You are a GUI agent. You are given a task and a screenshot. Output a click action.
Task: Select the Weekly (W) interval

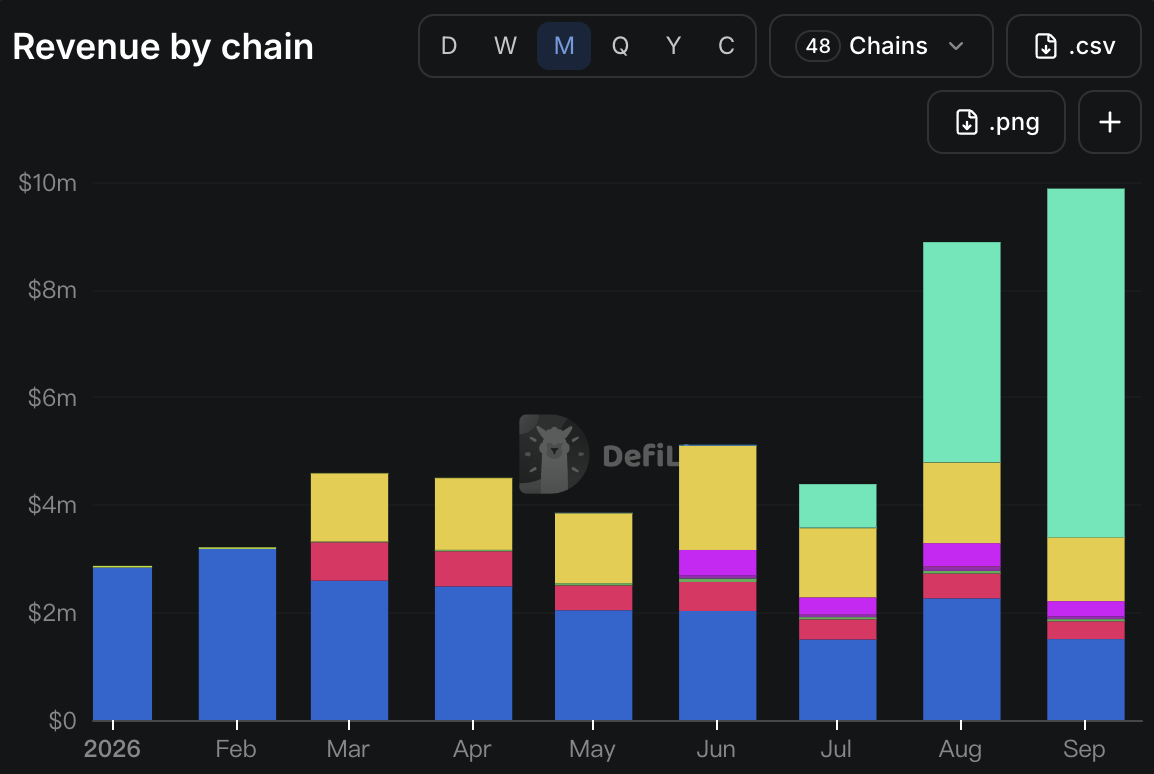tap(505, 46)
